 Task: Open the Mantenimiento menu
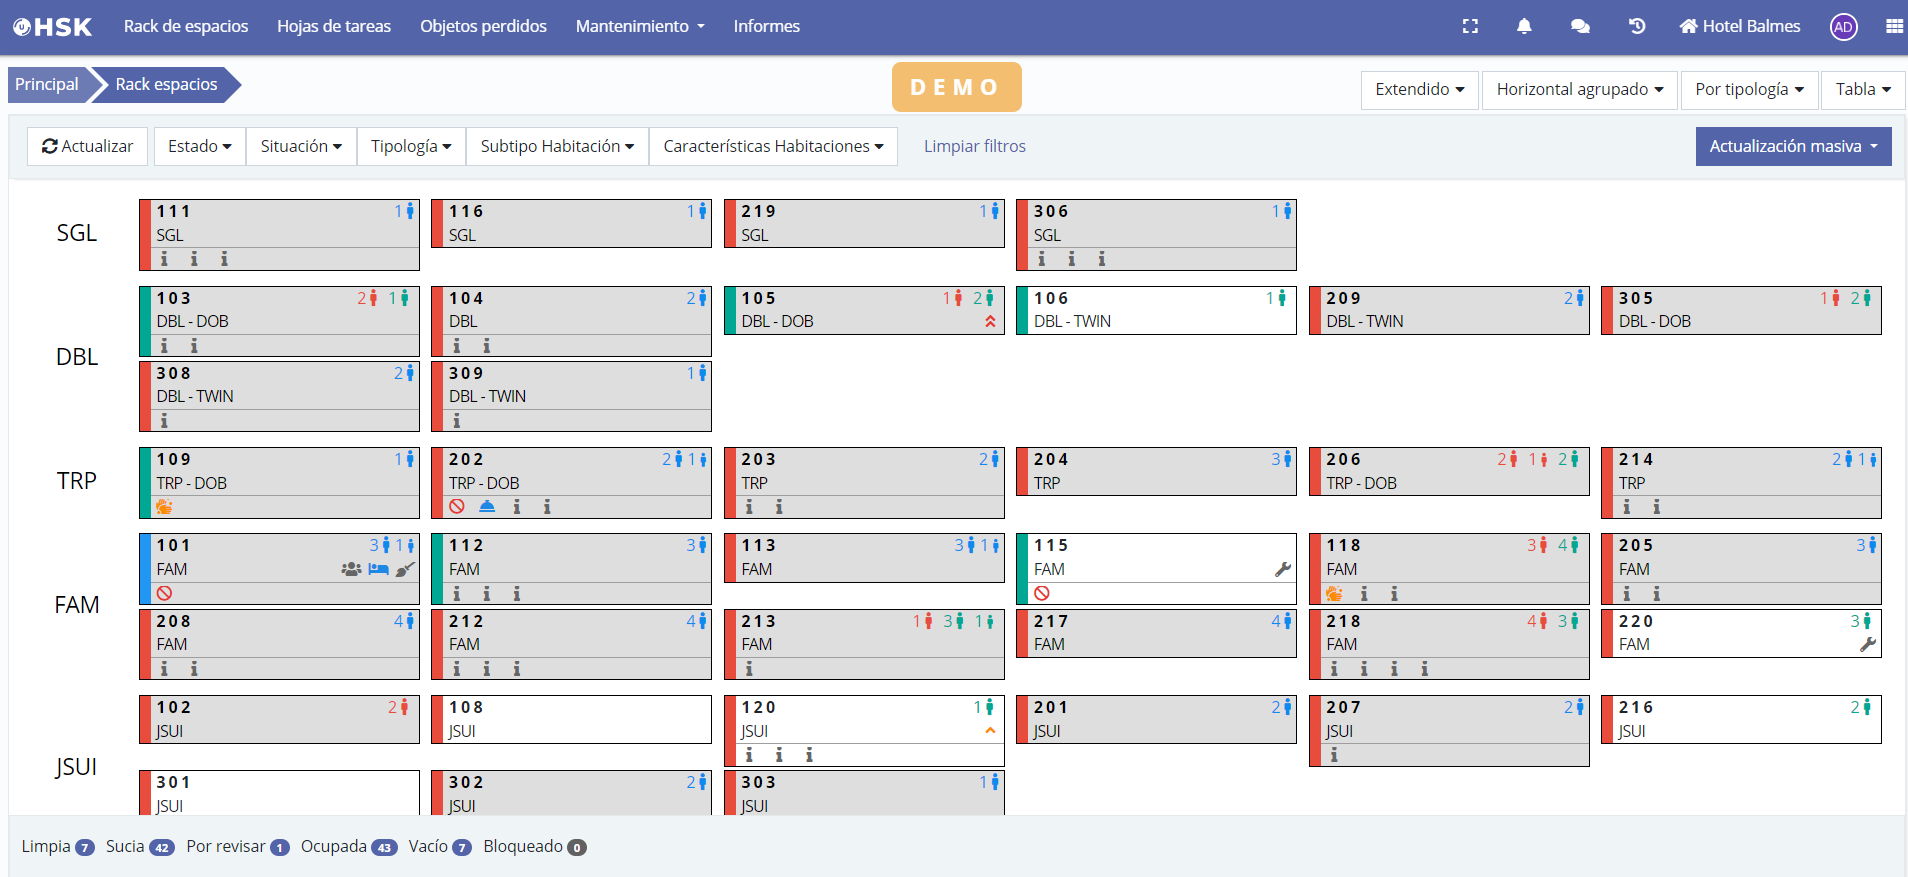click(x=640, y=26)
